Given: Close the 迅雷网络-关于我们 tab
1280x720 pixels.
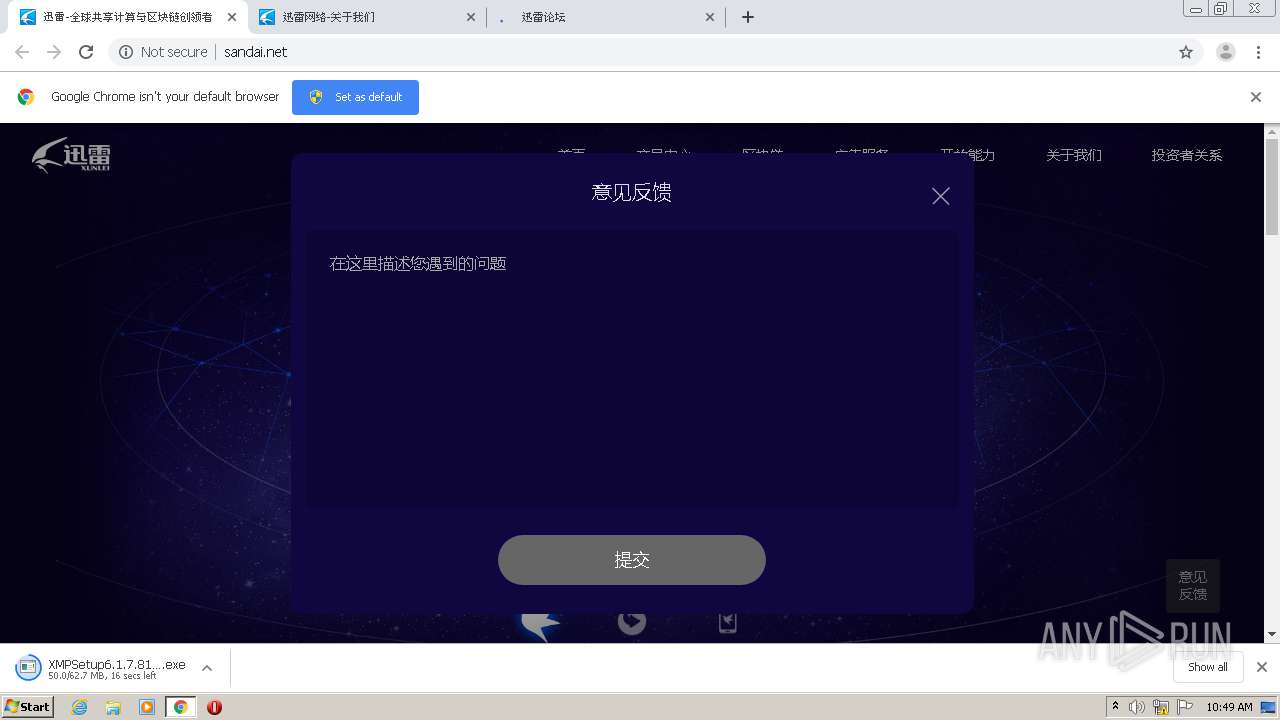Looking at the screenshot, I should 471,17.
